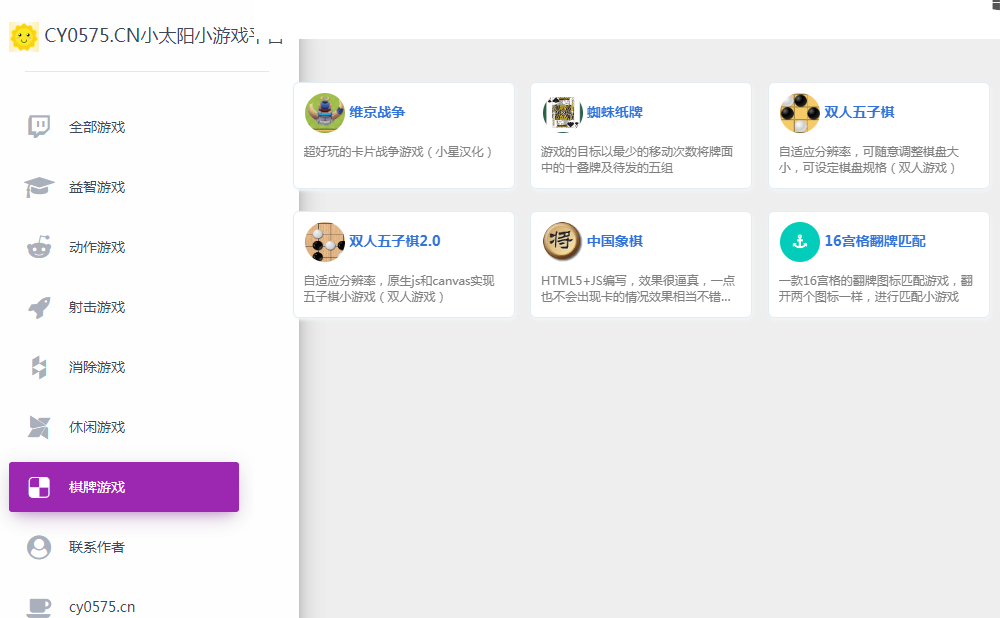This screenshot has height=618, width=1000.
Task: Click the 蜘蛛纸牌 description about 移动次数
Action: [x=636, y=159]
